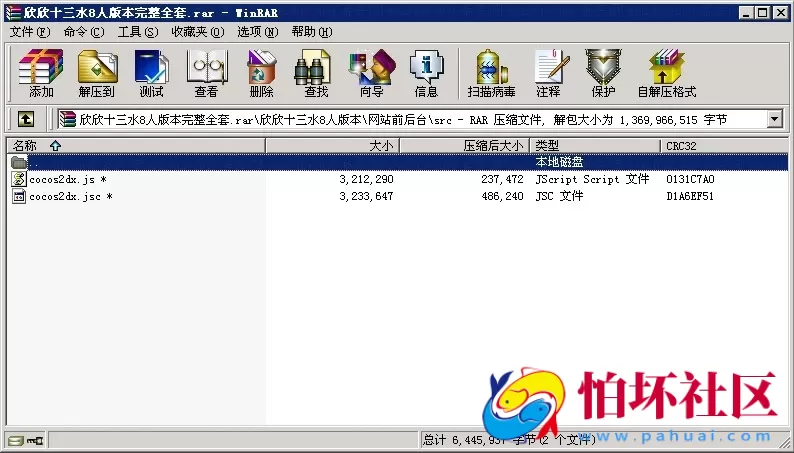The image size is (794, 453).
Task: Select the cocos2dx.jsc file name
Action: 71,196
